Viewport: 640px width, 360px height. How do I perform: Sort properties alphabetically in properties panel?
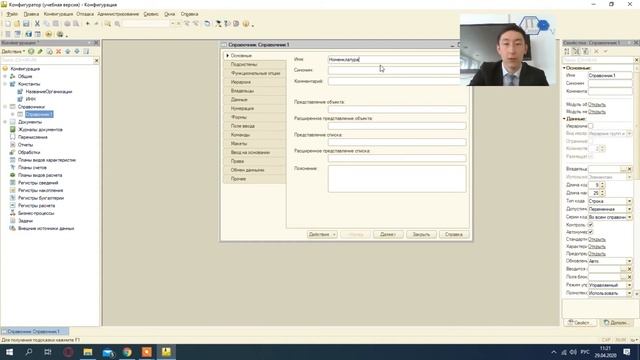[567, 51]
